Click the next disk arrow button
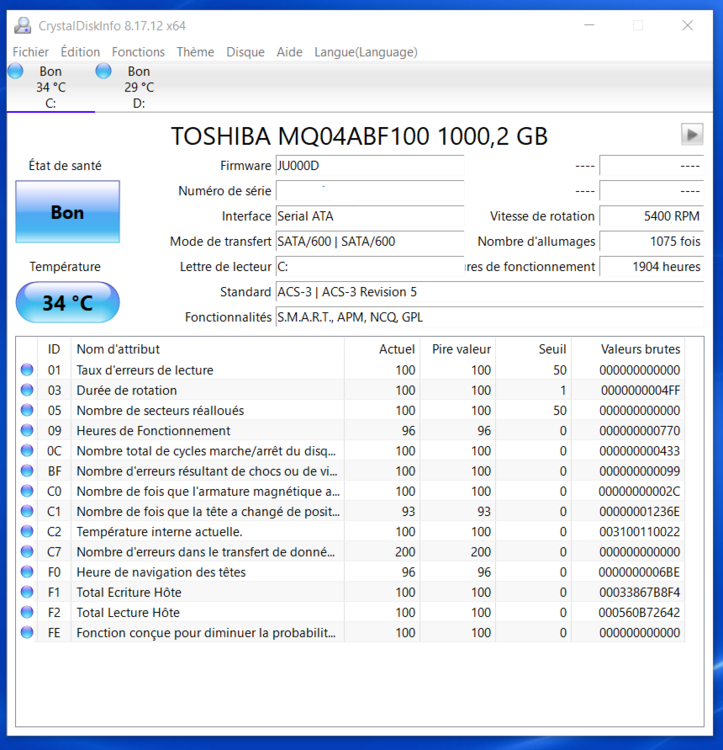 tap(691, 134)
